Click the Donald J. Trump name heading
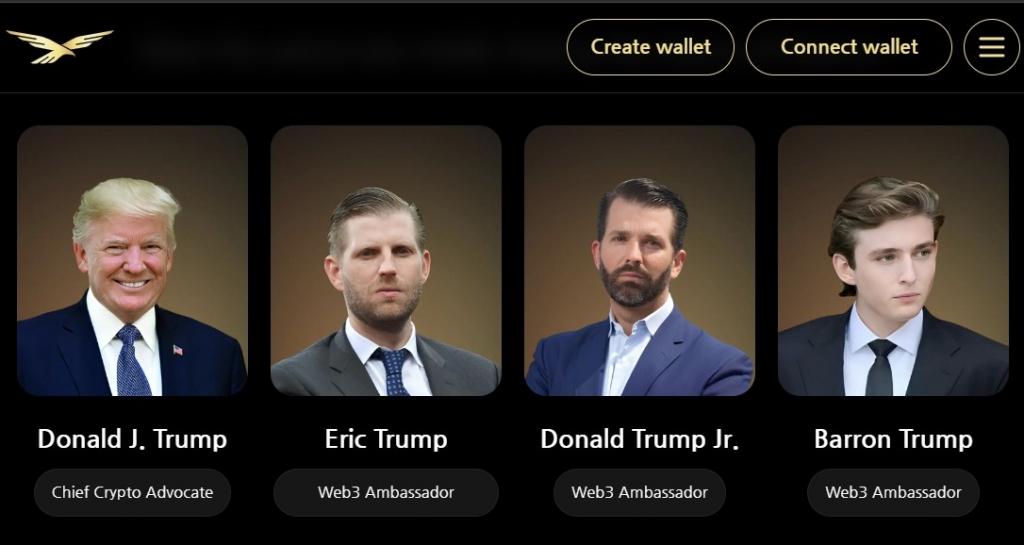The image size is (1024, 545). (133, 439)
